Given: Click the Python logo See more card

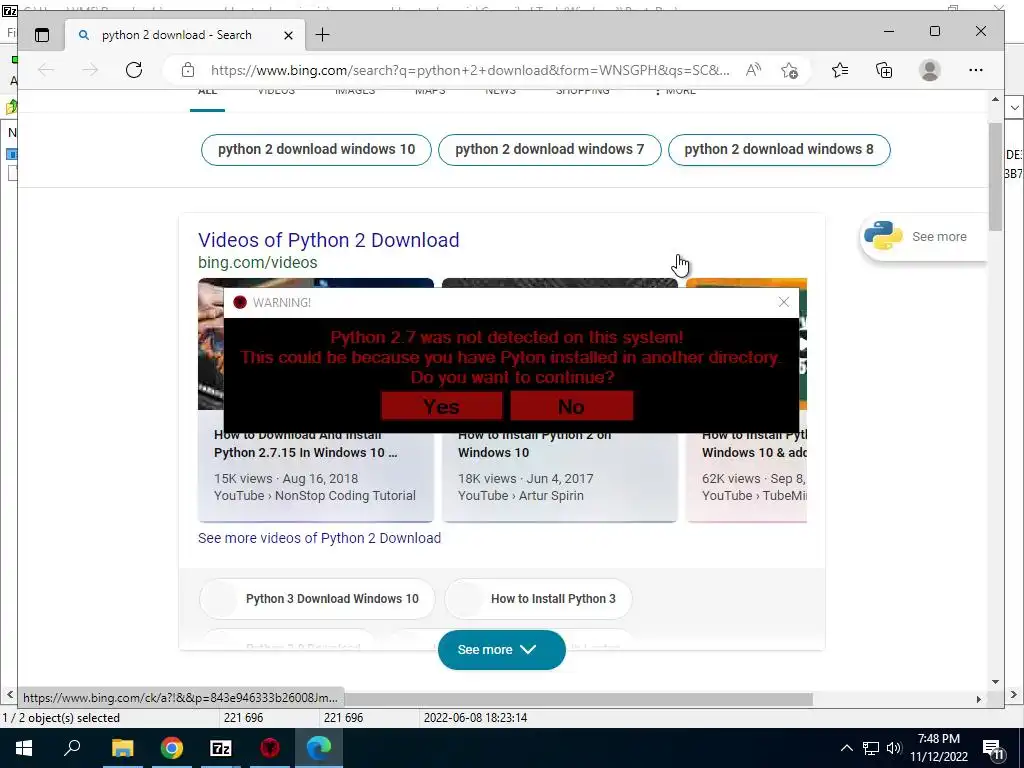Looking at the screenshot, I should tap(922, 236).
